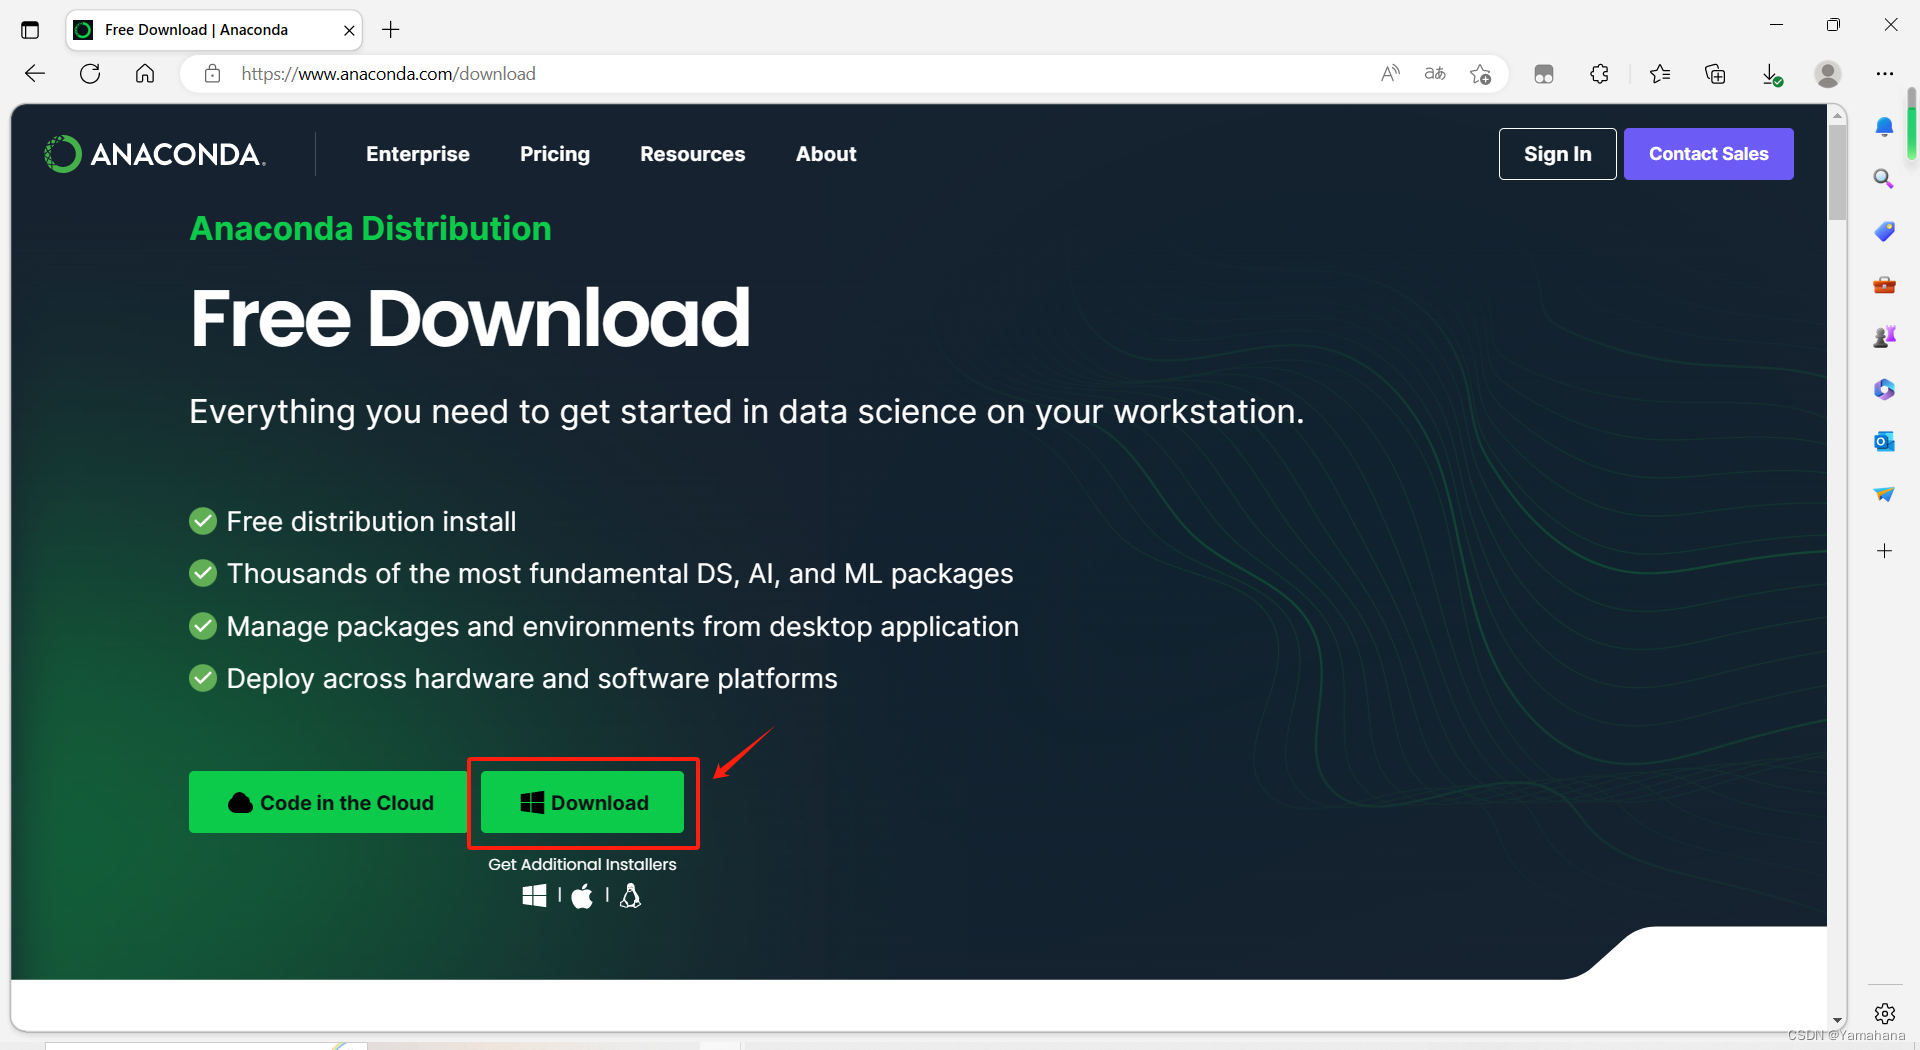This screenshot has height=1050, width=1920.
Task: Open the browser Settings and more menu
Action: [x=1885, y=73]
